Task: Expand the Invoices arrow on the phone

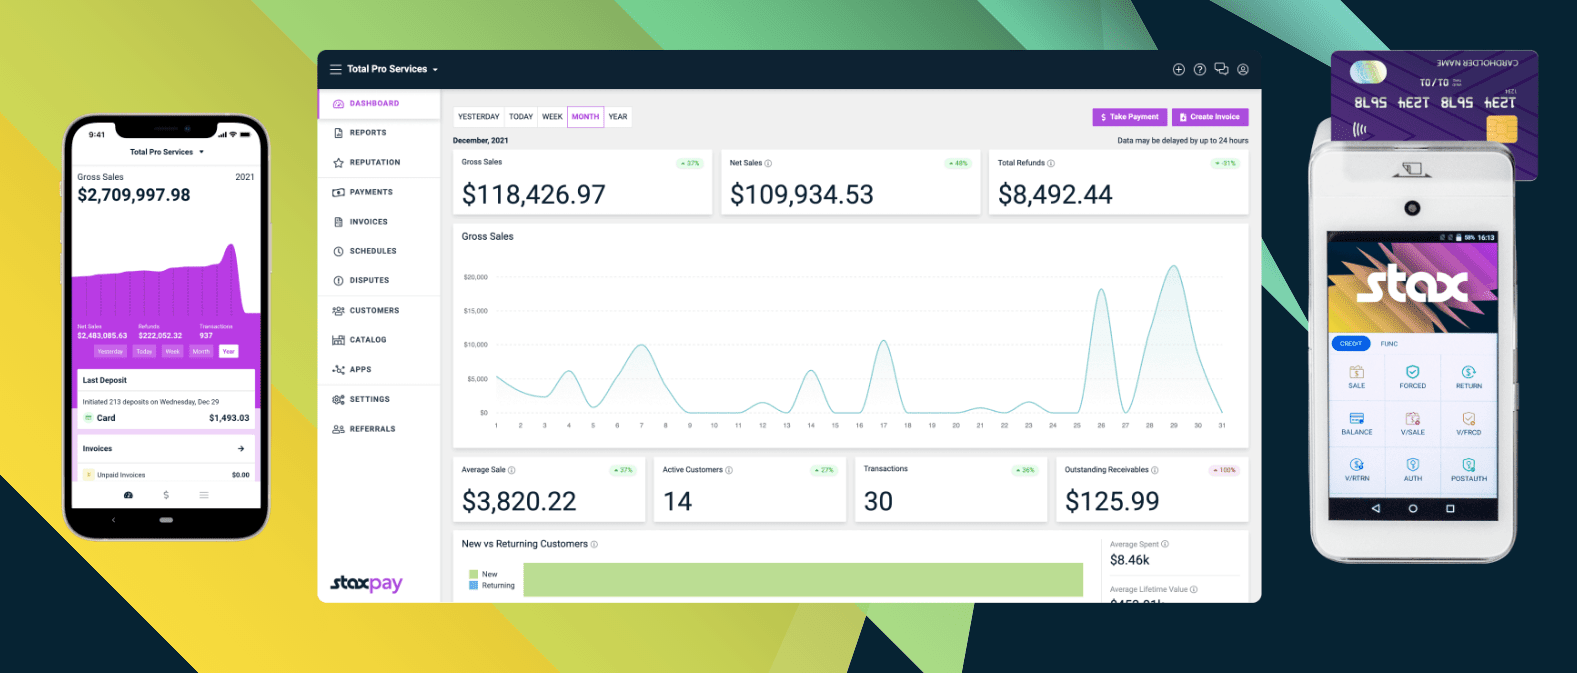Action: (x=240, y=449)
